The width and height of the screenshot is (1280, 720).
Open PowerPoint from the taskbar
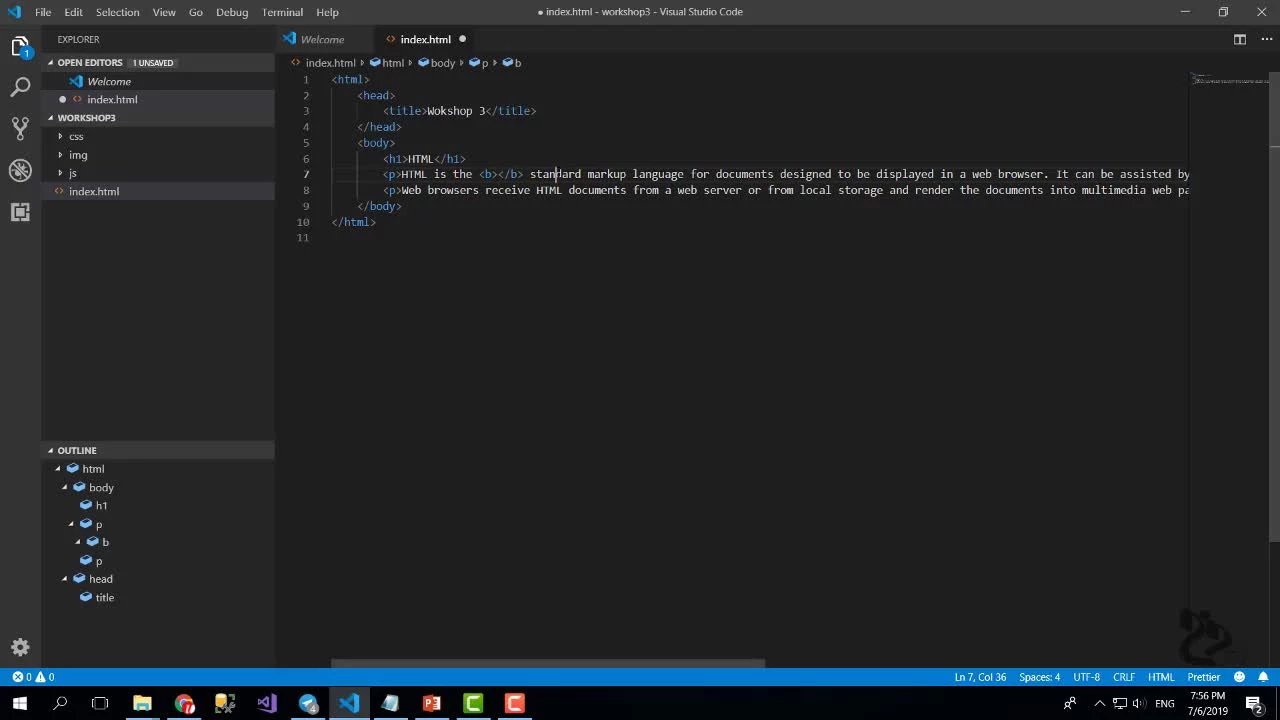tap(432, 703)
